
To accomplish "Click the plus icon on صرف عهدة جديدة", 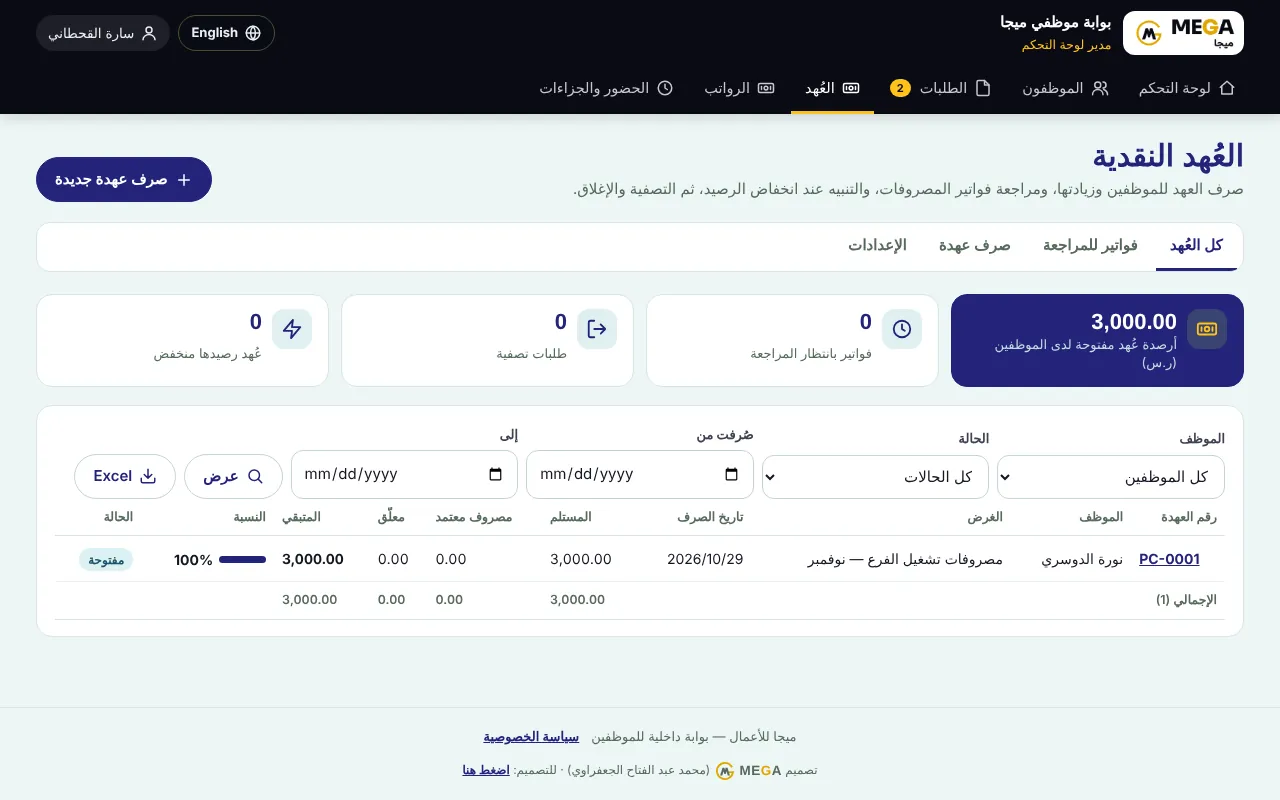I will coord(184,180).
